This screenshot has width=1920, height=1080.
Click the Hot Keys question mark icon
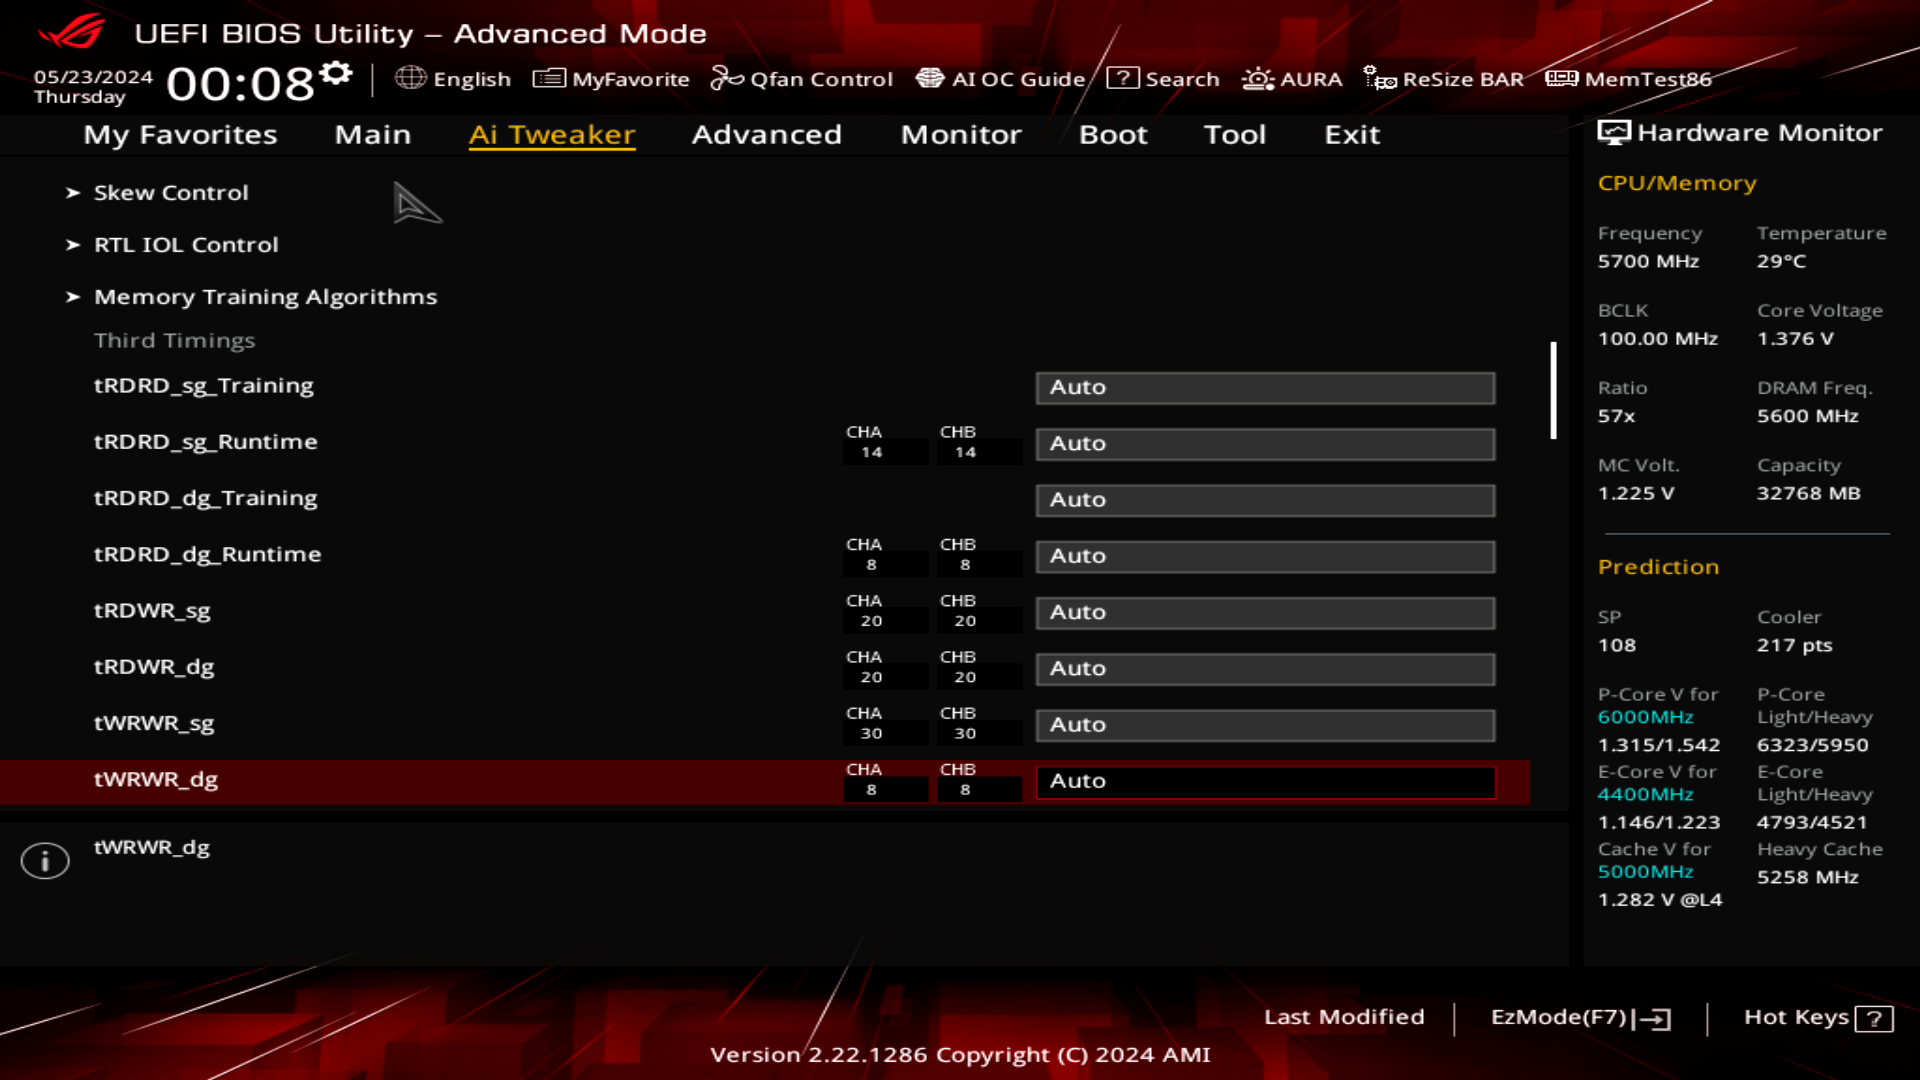tap(1874, 1019)
